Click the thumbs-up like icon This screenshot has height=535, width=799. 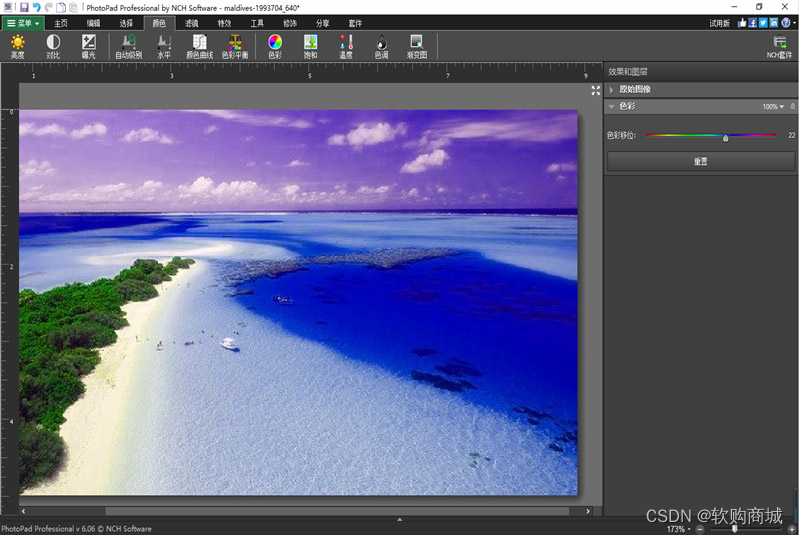pyautogui.click(x=742, y=22)
